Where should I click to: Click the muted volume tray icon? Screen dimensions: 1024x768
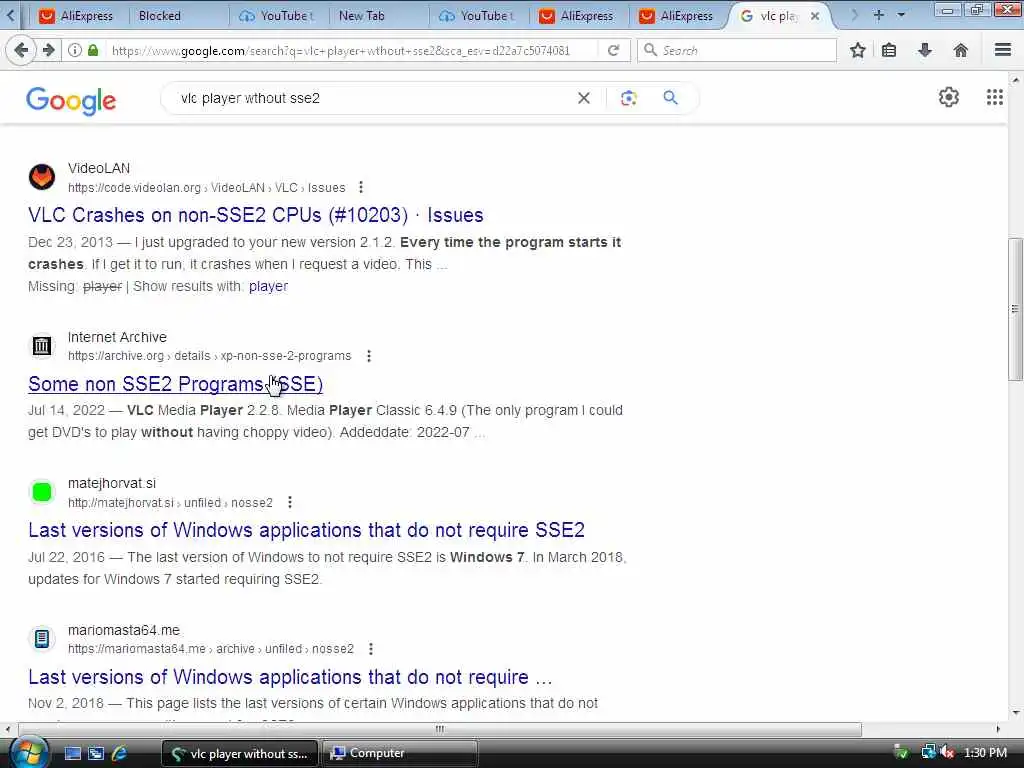click(x=948, y=753)
